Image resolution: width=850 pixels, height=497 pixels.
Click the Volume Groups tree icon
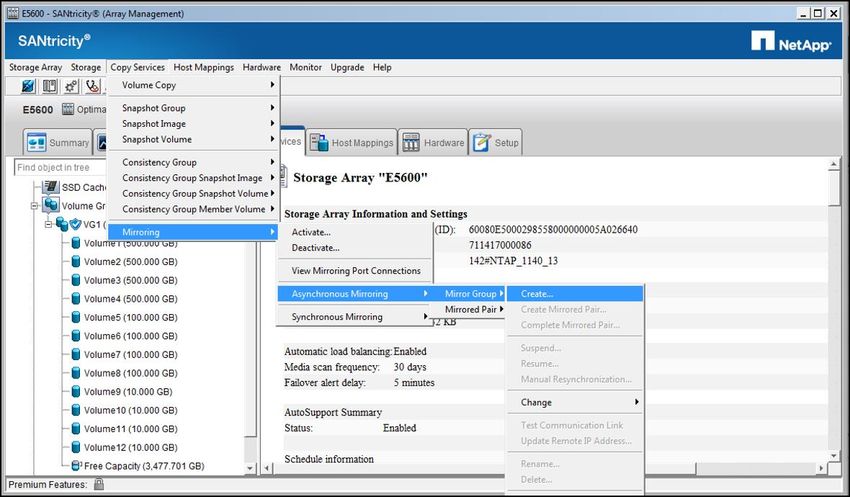coord(51,205)
